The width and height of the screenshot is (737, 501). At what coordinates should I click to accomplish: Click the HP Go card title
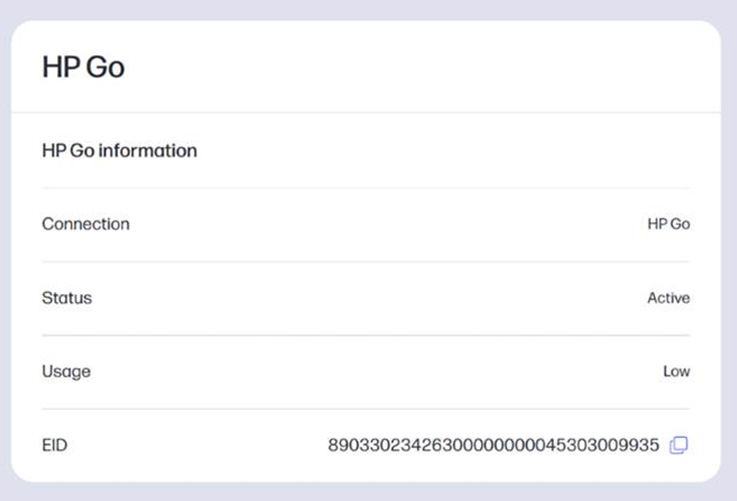point(83,68)
